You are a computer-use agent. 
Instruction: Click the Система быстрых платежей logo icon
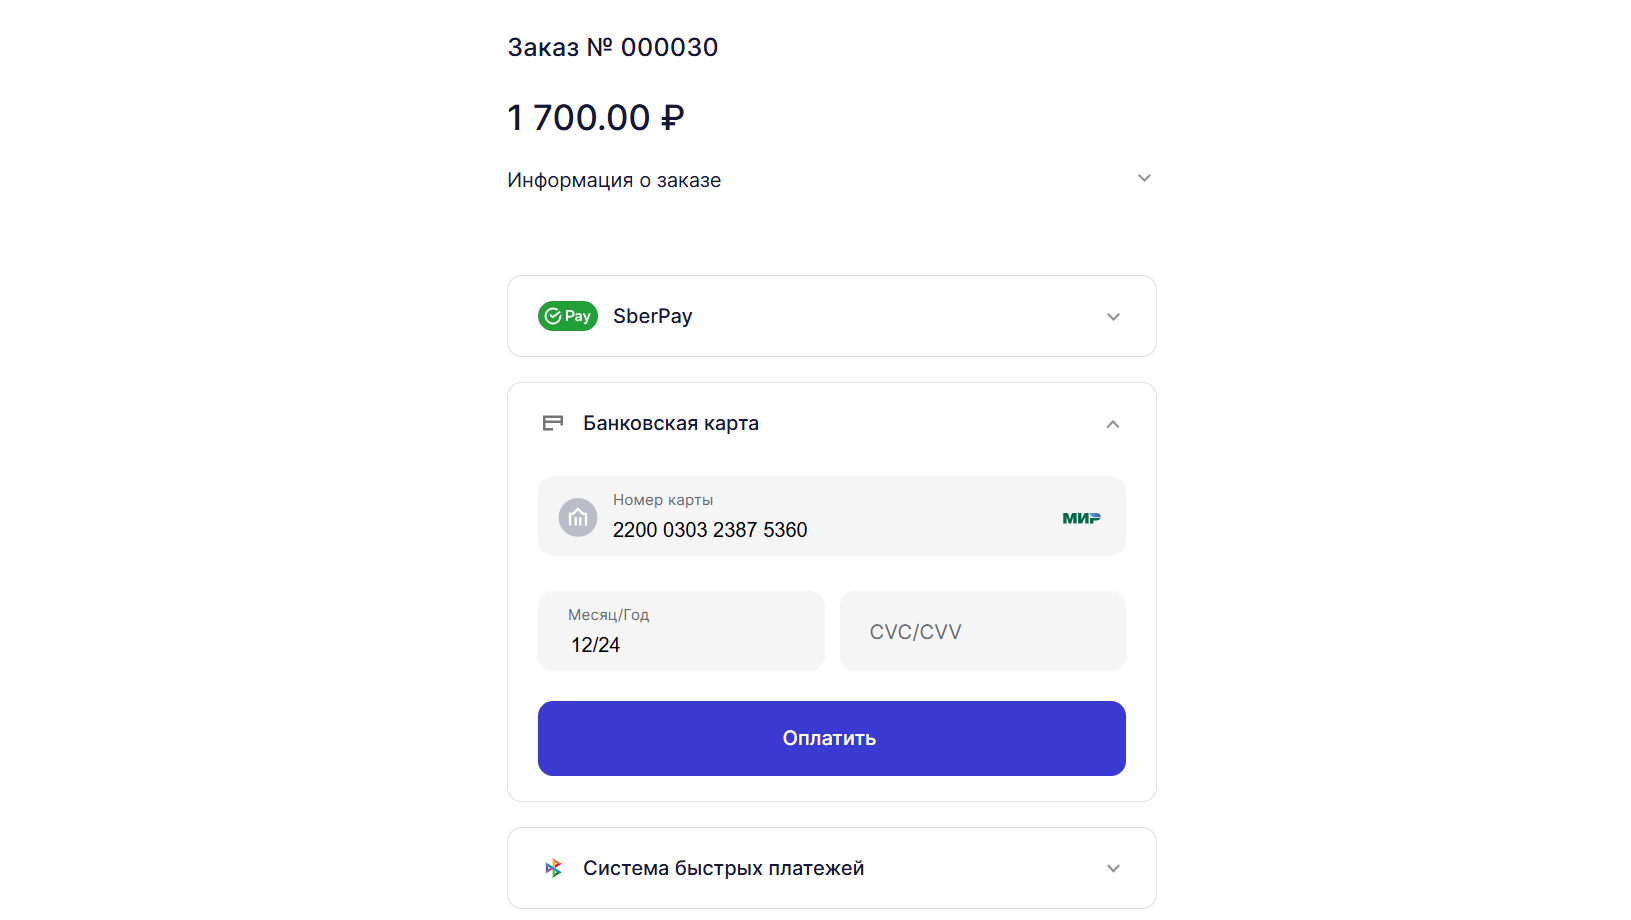[x=553, y=868]
